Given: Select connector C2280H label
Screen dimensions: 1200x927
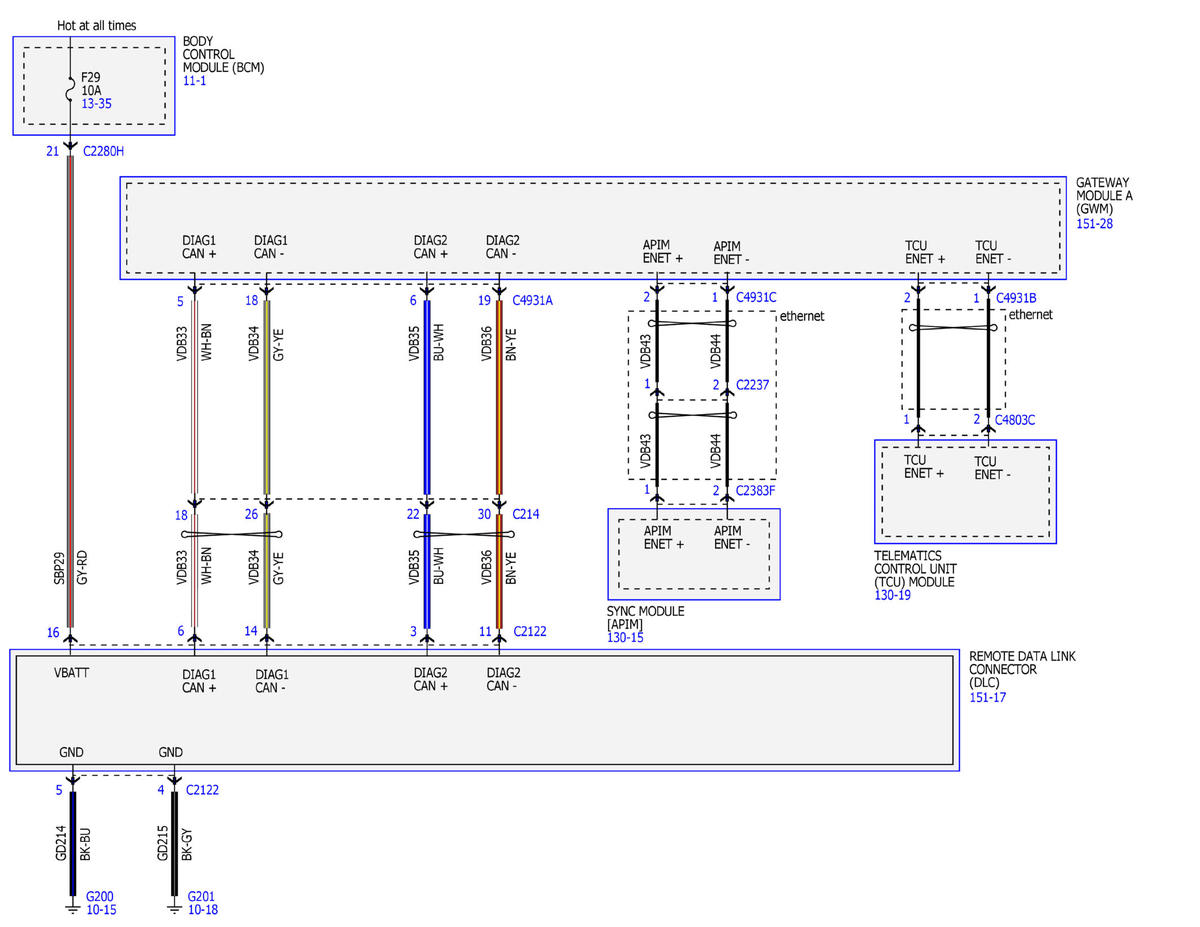Looking at the screenshot, I should click(103, 152).
